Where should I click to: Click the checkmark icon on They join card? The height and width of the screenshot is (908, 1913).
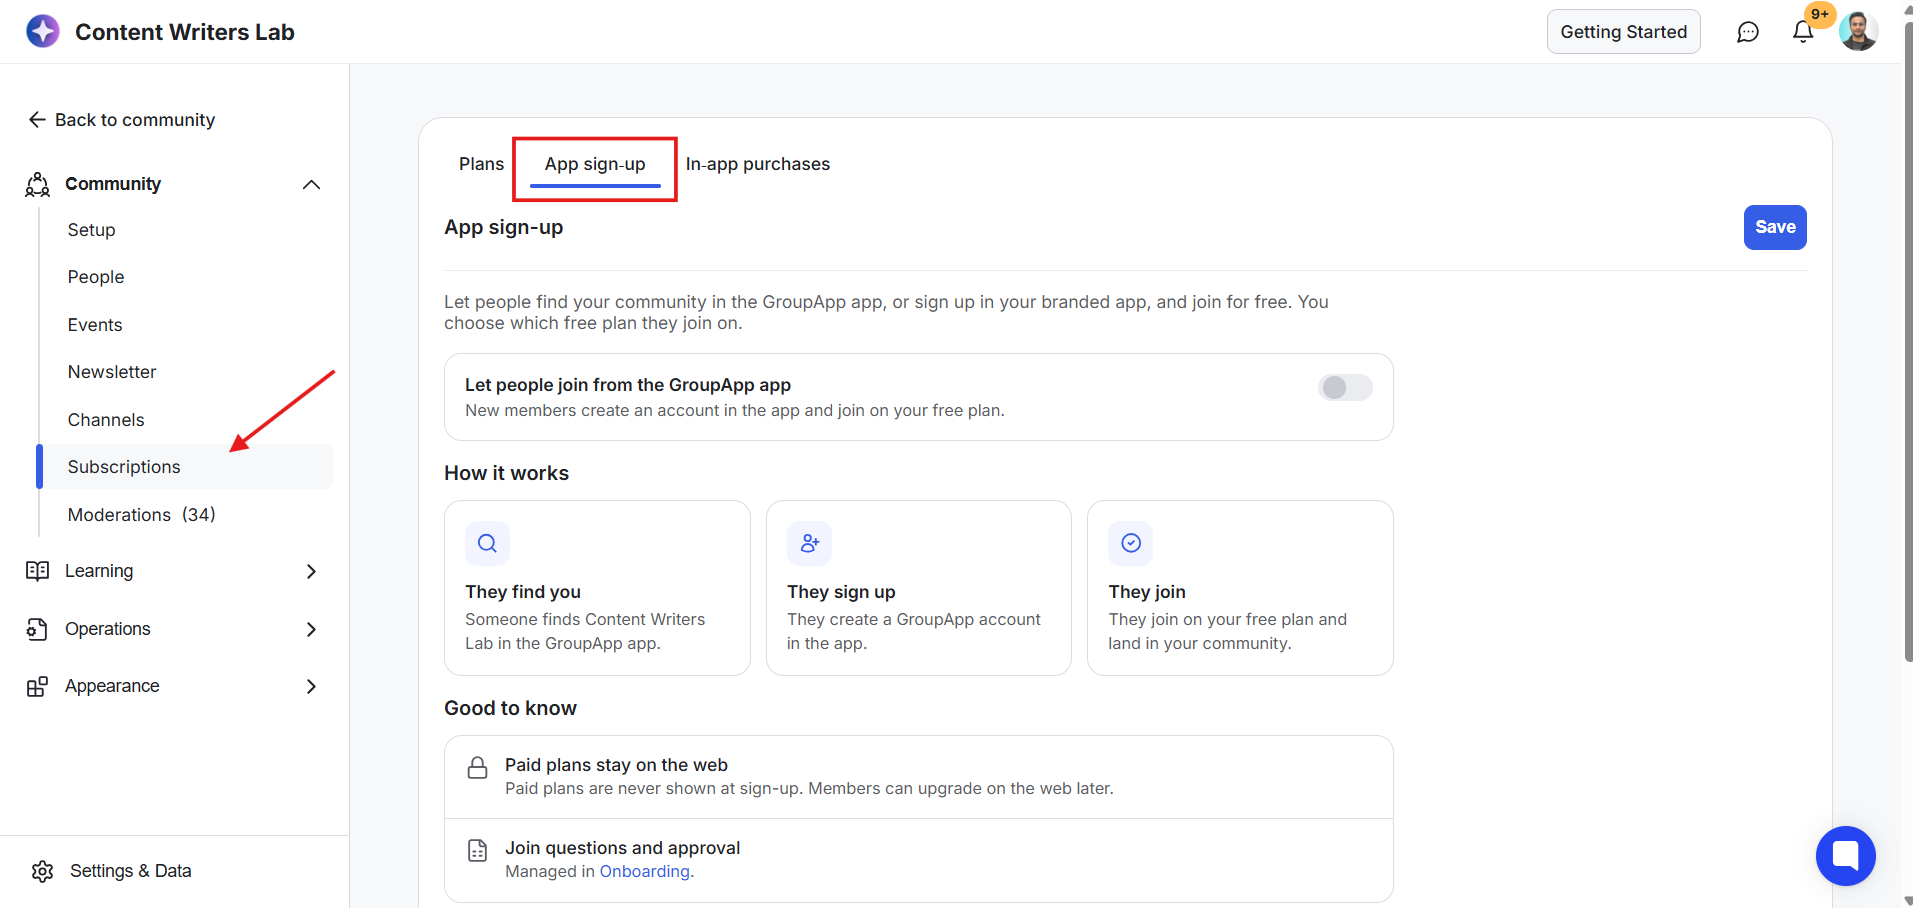[x=1131, y=543]
